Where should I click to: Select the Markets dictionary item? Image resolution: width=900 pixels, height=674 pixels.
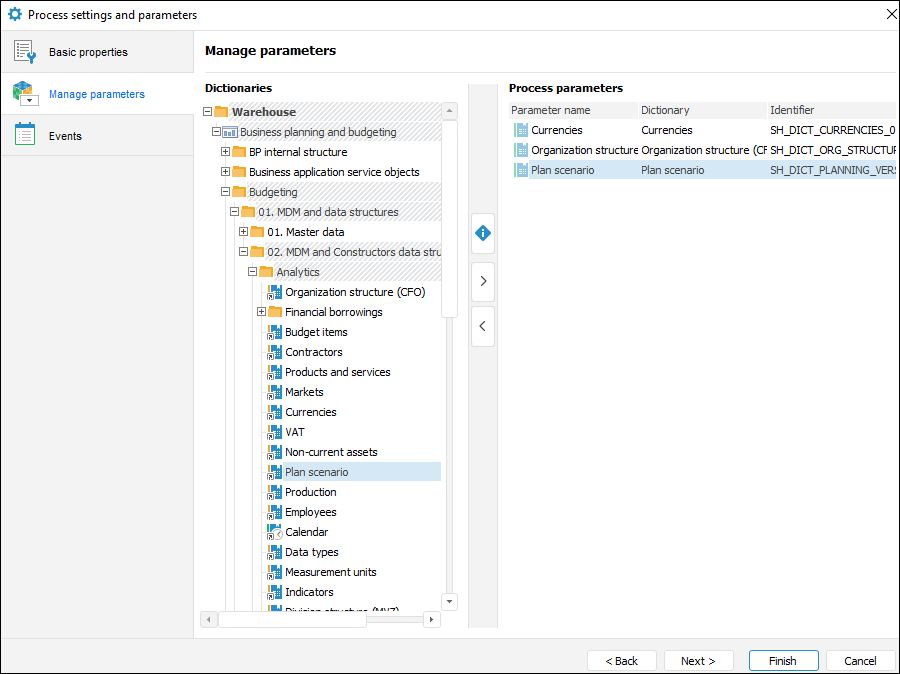click(x=304, y=392)
